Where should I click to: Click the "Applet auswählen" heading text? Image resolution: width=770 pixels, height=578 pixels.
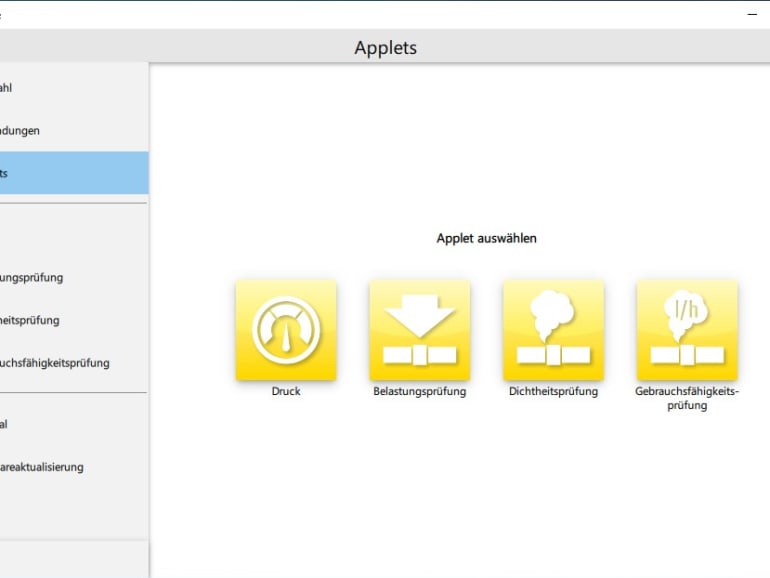click(x=486, y=238)
